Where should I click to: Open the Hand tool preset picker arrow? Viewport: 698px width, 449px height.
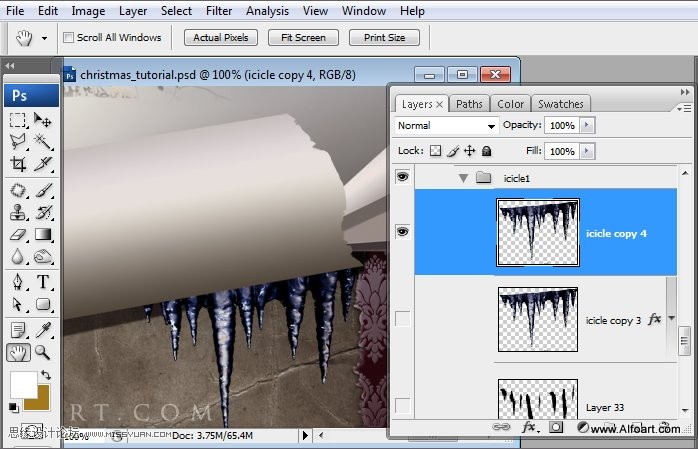tap(44, 38)
